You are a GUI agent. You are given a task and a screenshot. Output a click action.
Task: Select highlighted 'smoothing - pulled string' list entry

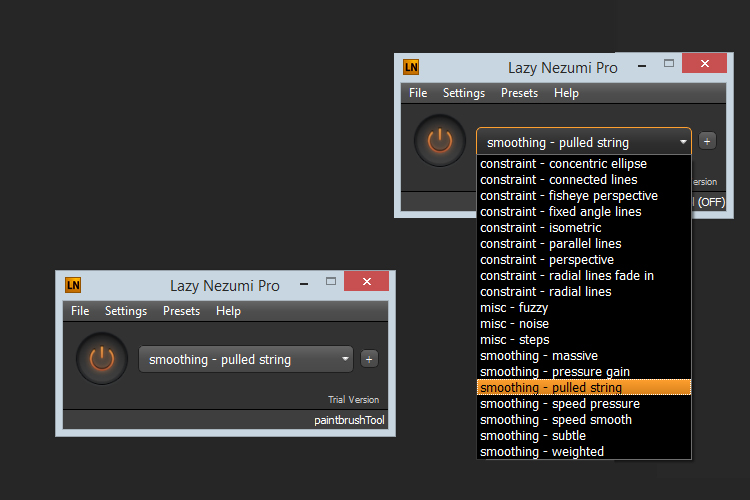tap(584, 387)
